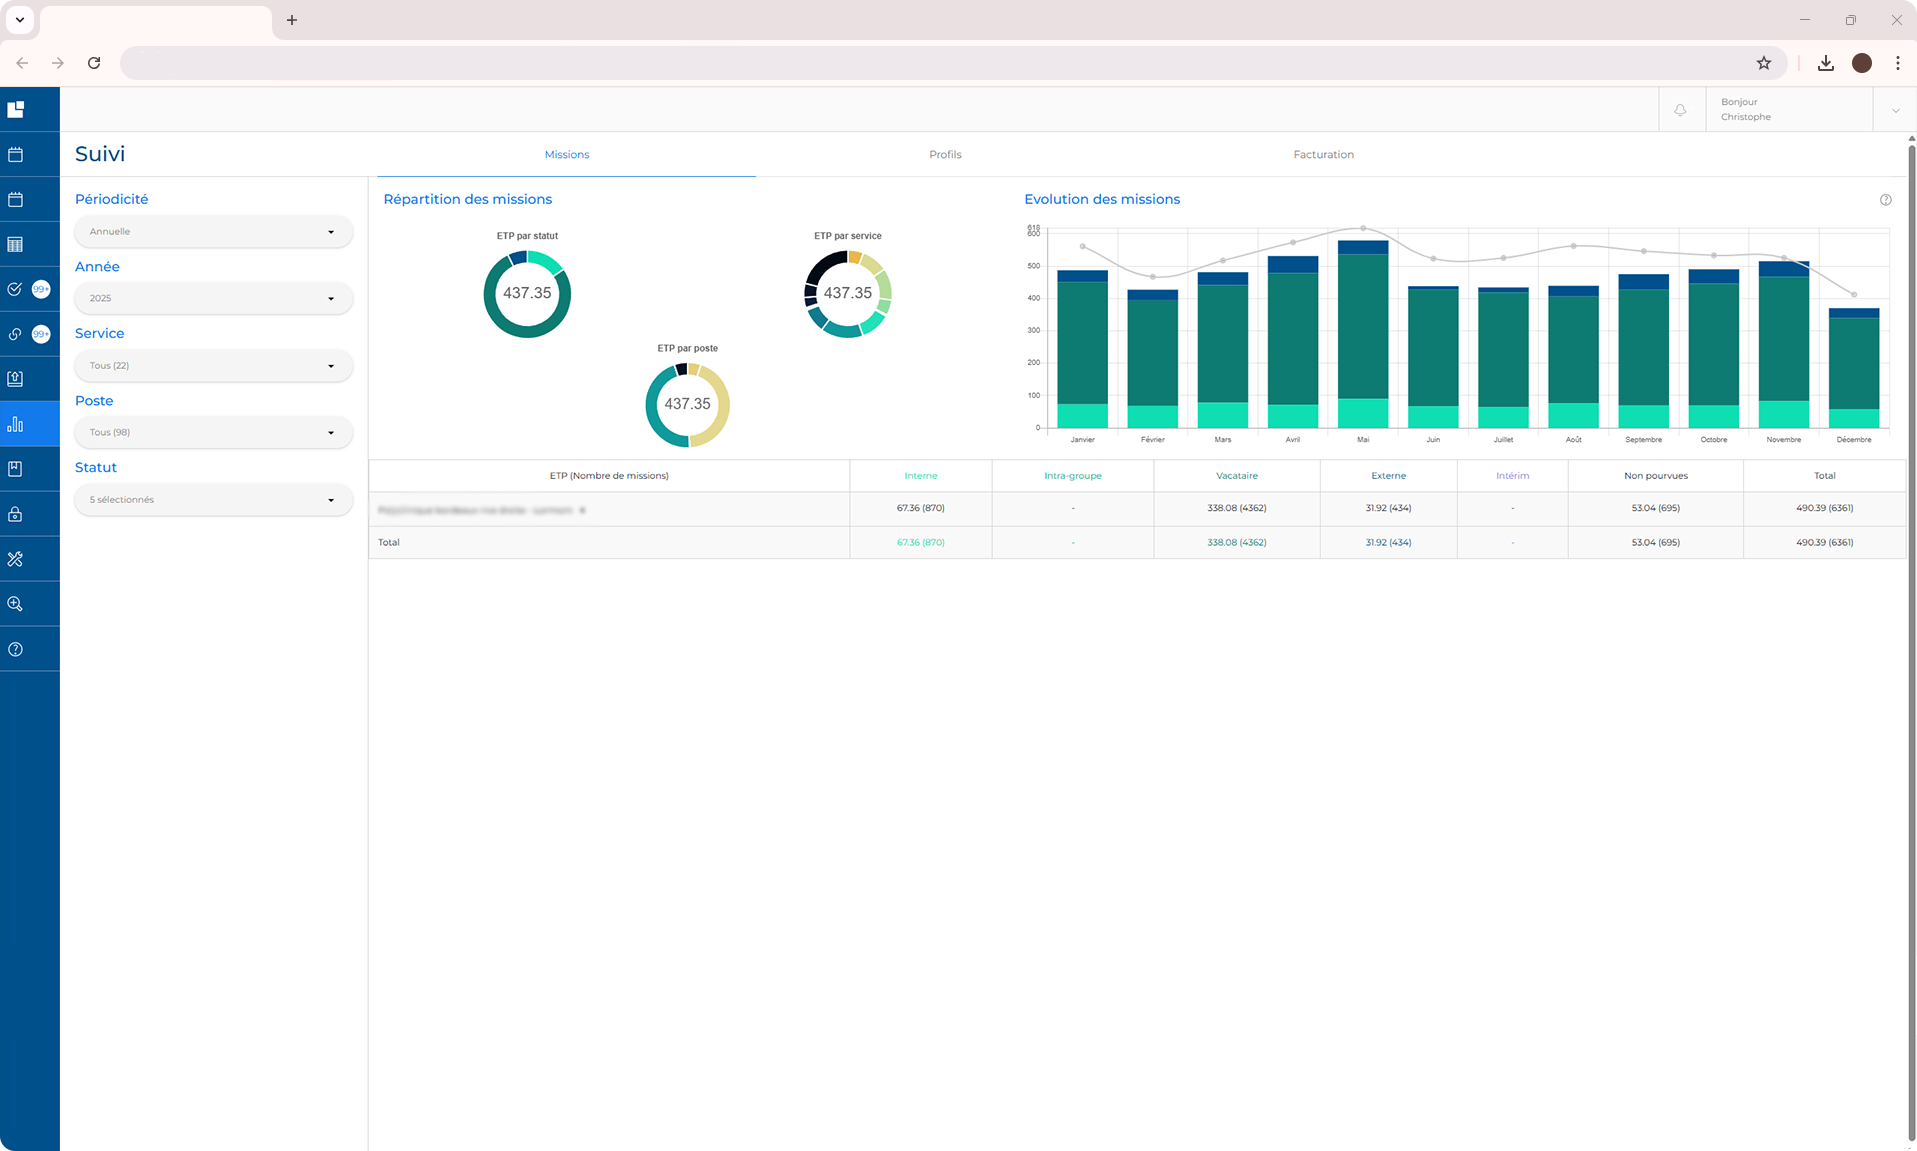1917x1151 pixels.
Task: Click the Vacataire column header
Action: [1236, 476]
